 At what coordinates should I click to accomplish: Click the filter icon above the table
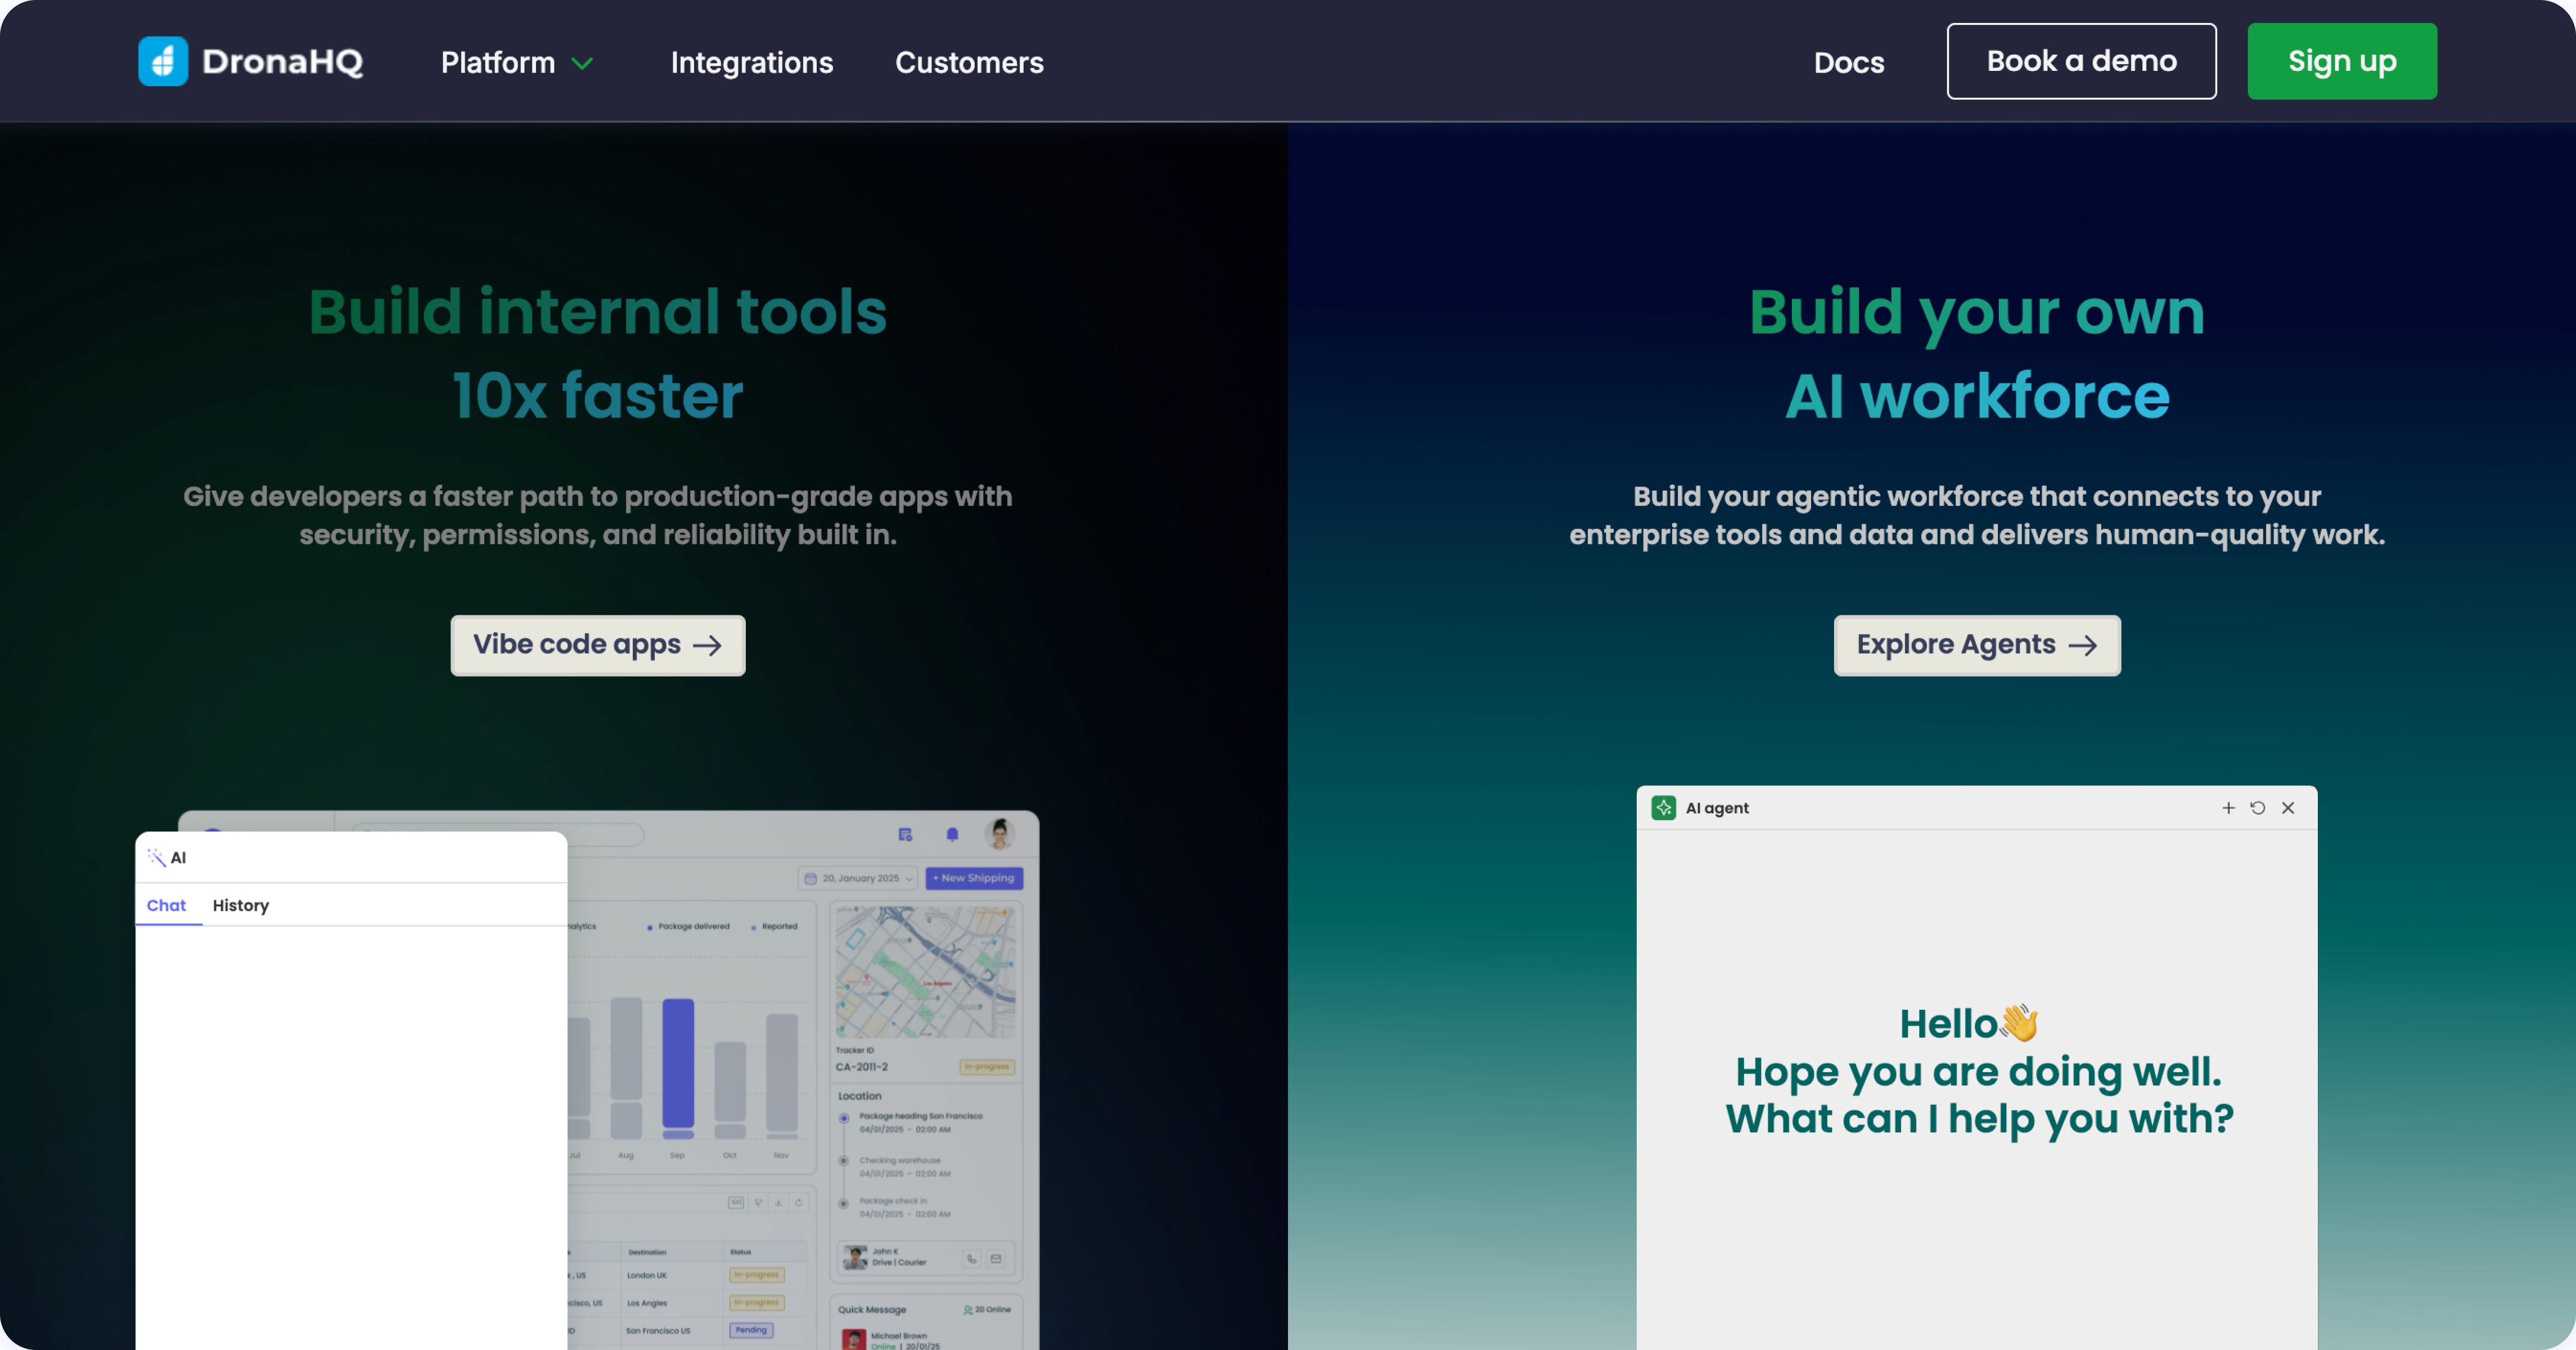759,1202
